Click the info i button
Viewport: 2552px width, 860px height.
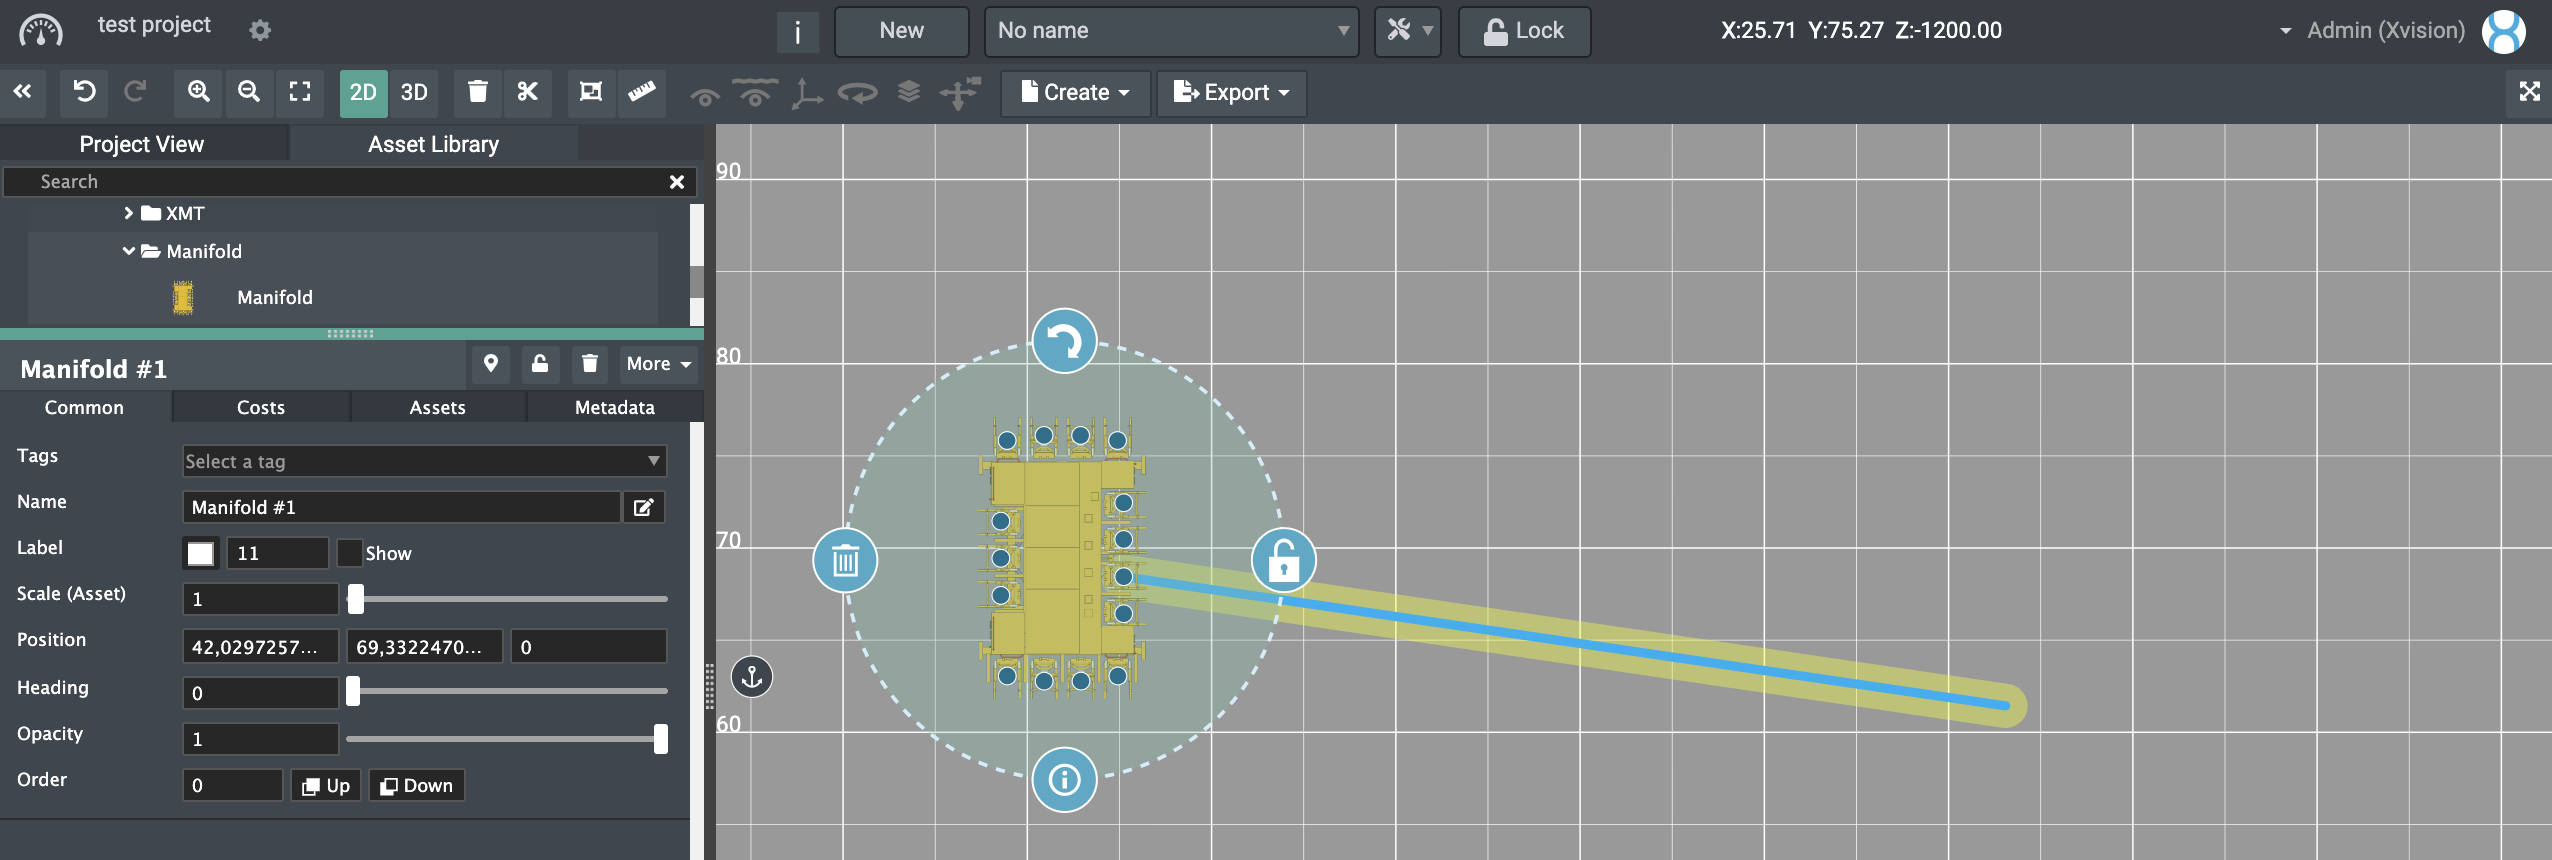(x=797, y=32)
